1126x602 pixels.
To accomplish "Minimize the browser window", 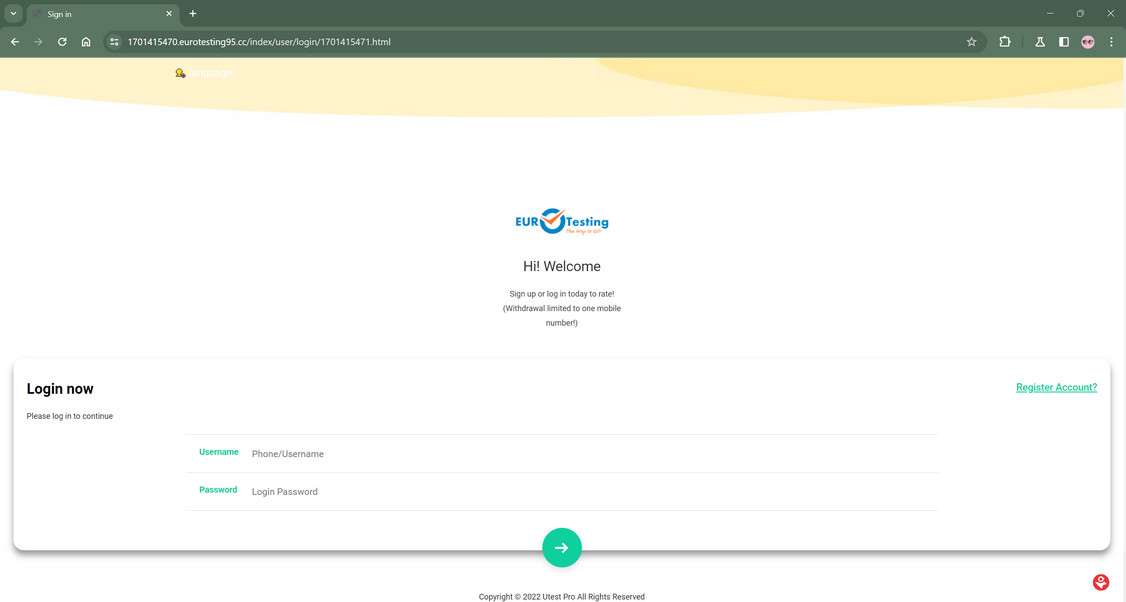I will tap(1050, 14).
